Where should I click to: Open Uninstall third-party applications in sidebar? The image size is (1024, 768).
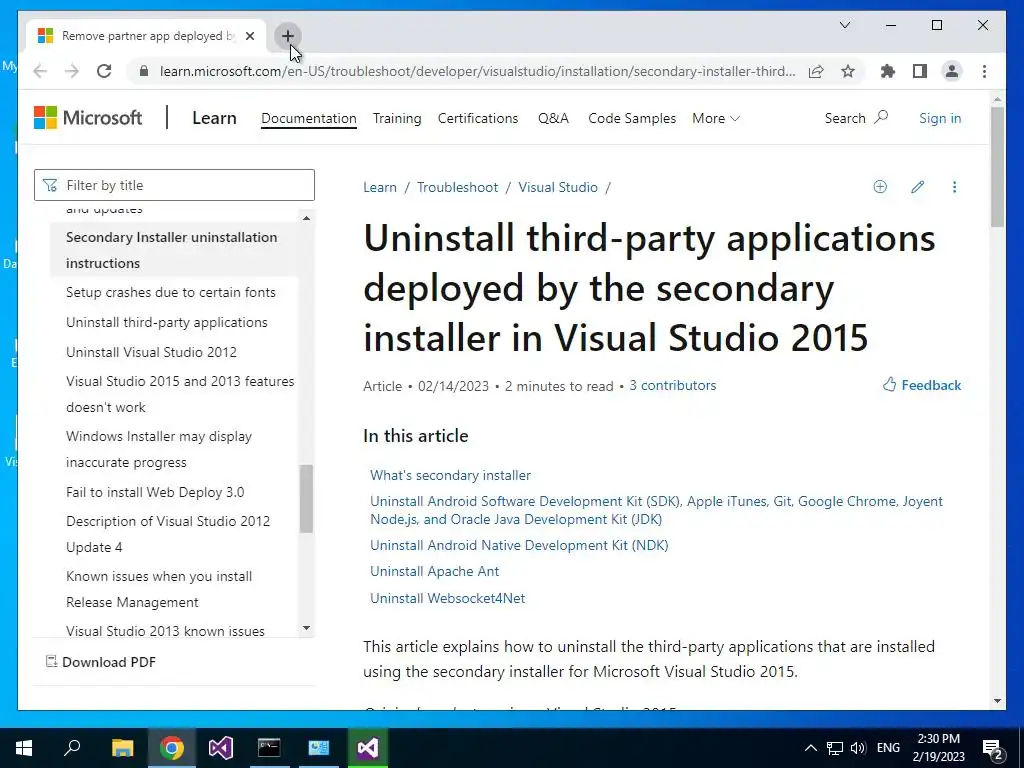pos(167,322)
